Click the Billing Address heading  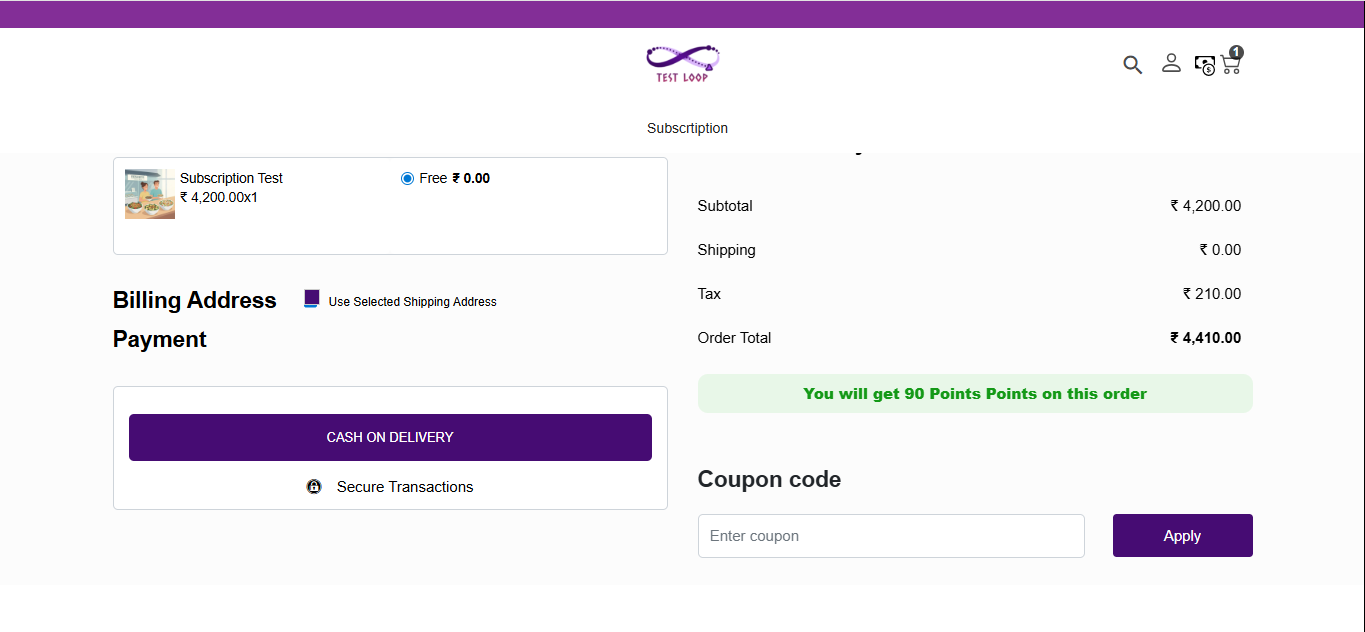point(194,300)
